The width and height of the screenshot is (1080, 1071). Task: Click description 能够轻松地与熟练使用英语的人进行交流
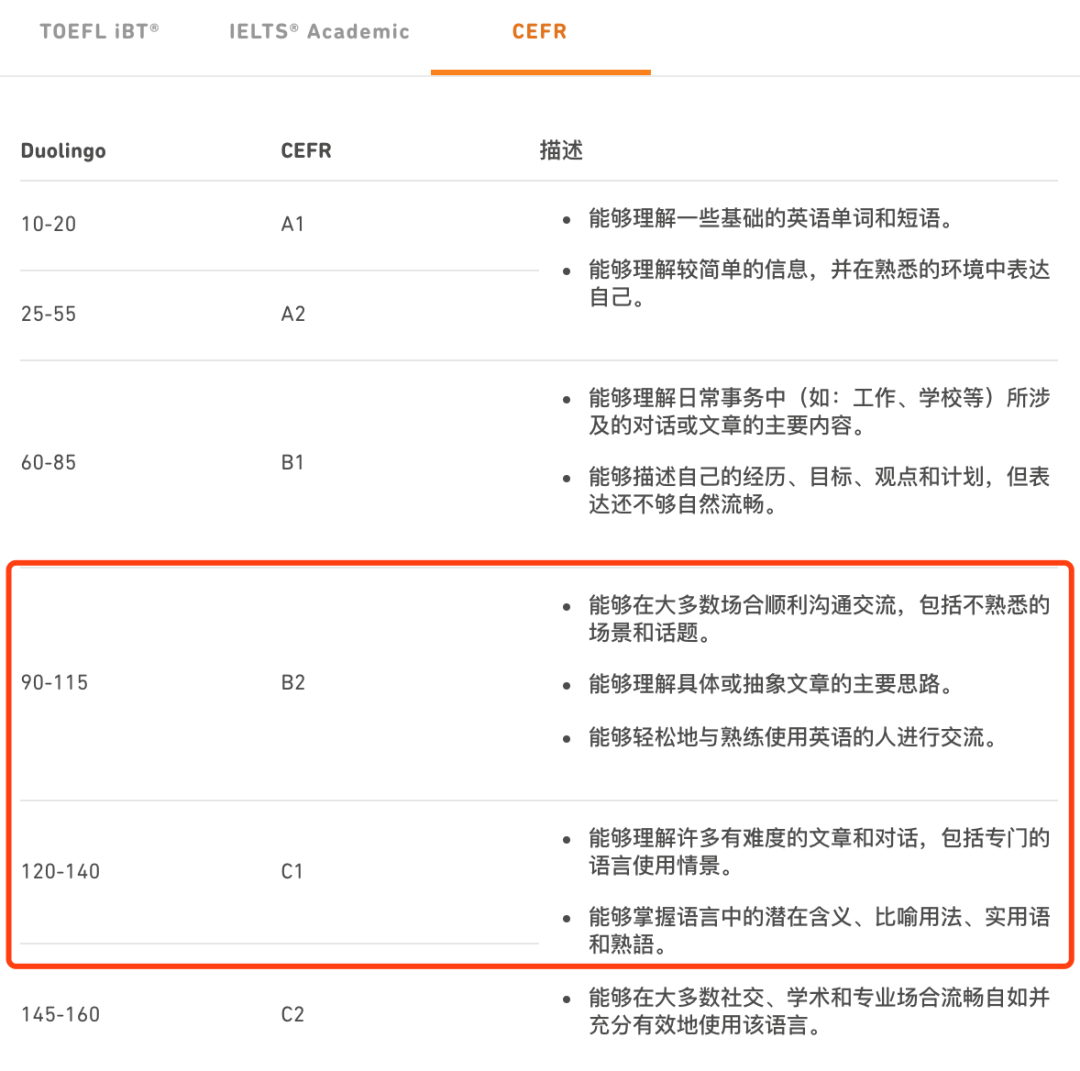pyautogui.click(x=793, y=737)
